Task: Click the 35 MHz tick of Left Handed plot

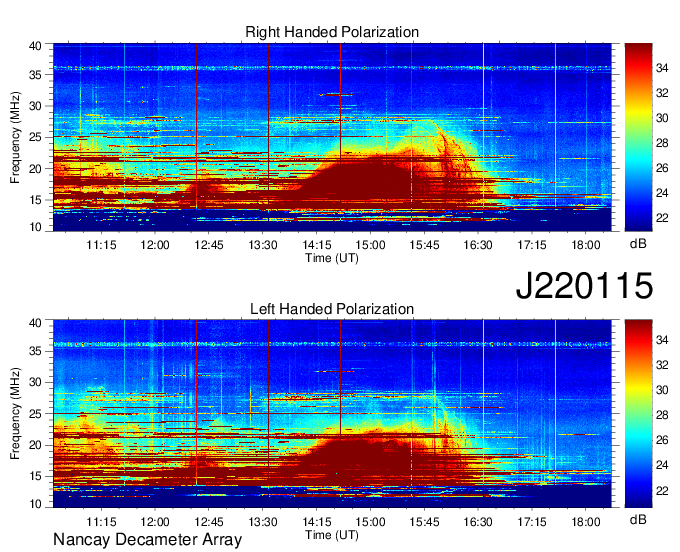Action: click(35, 351)
